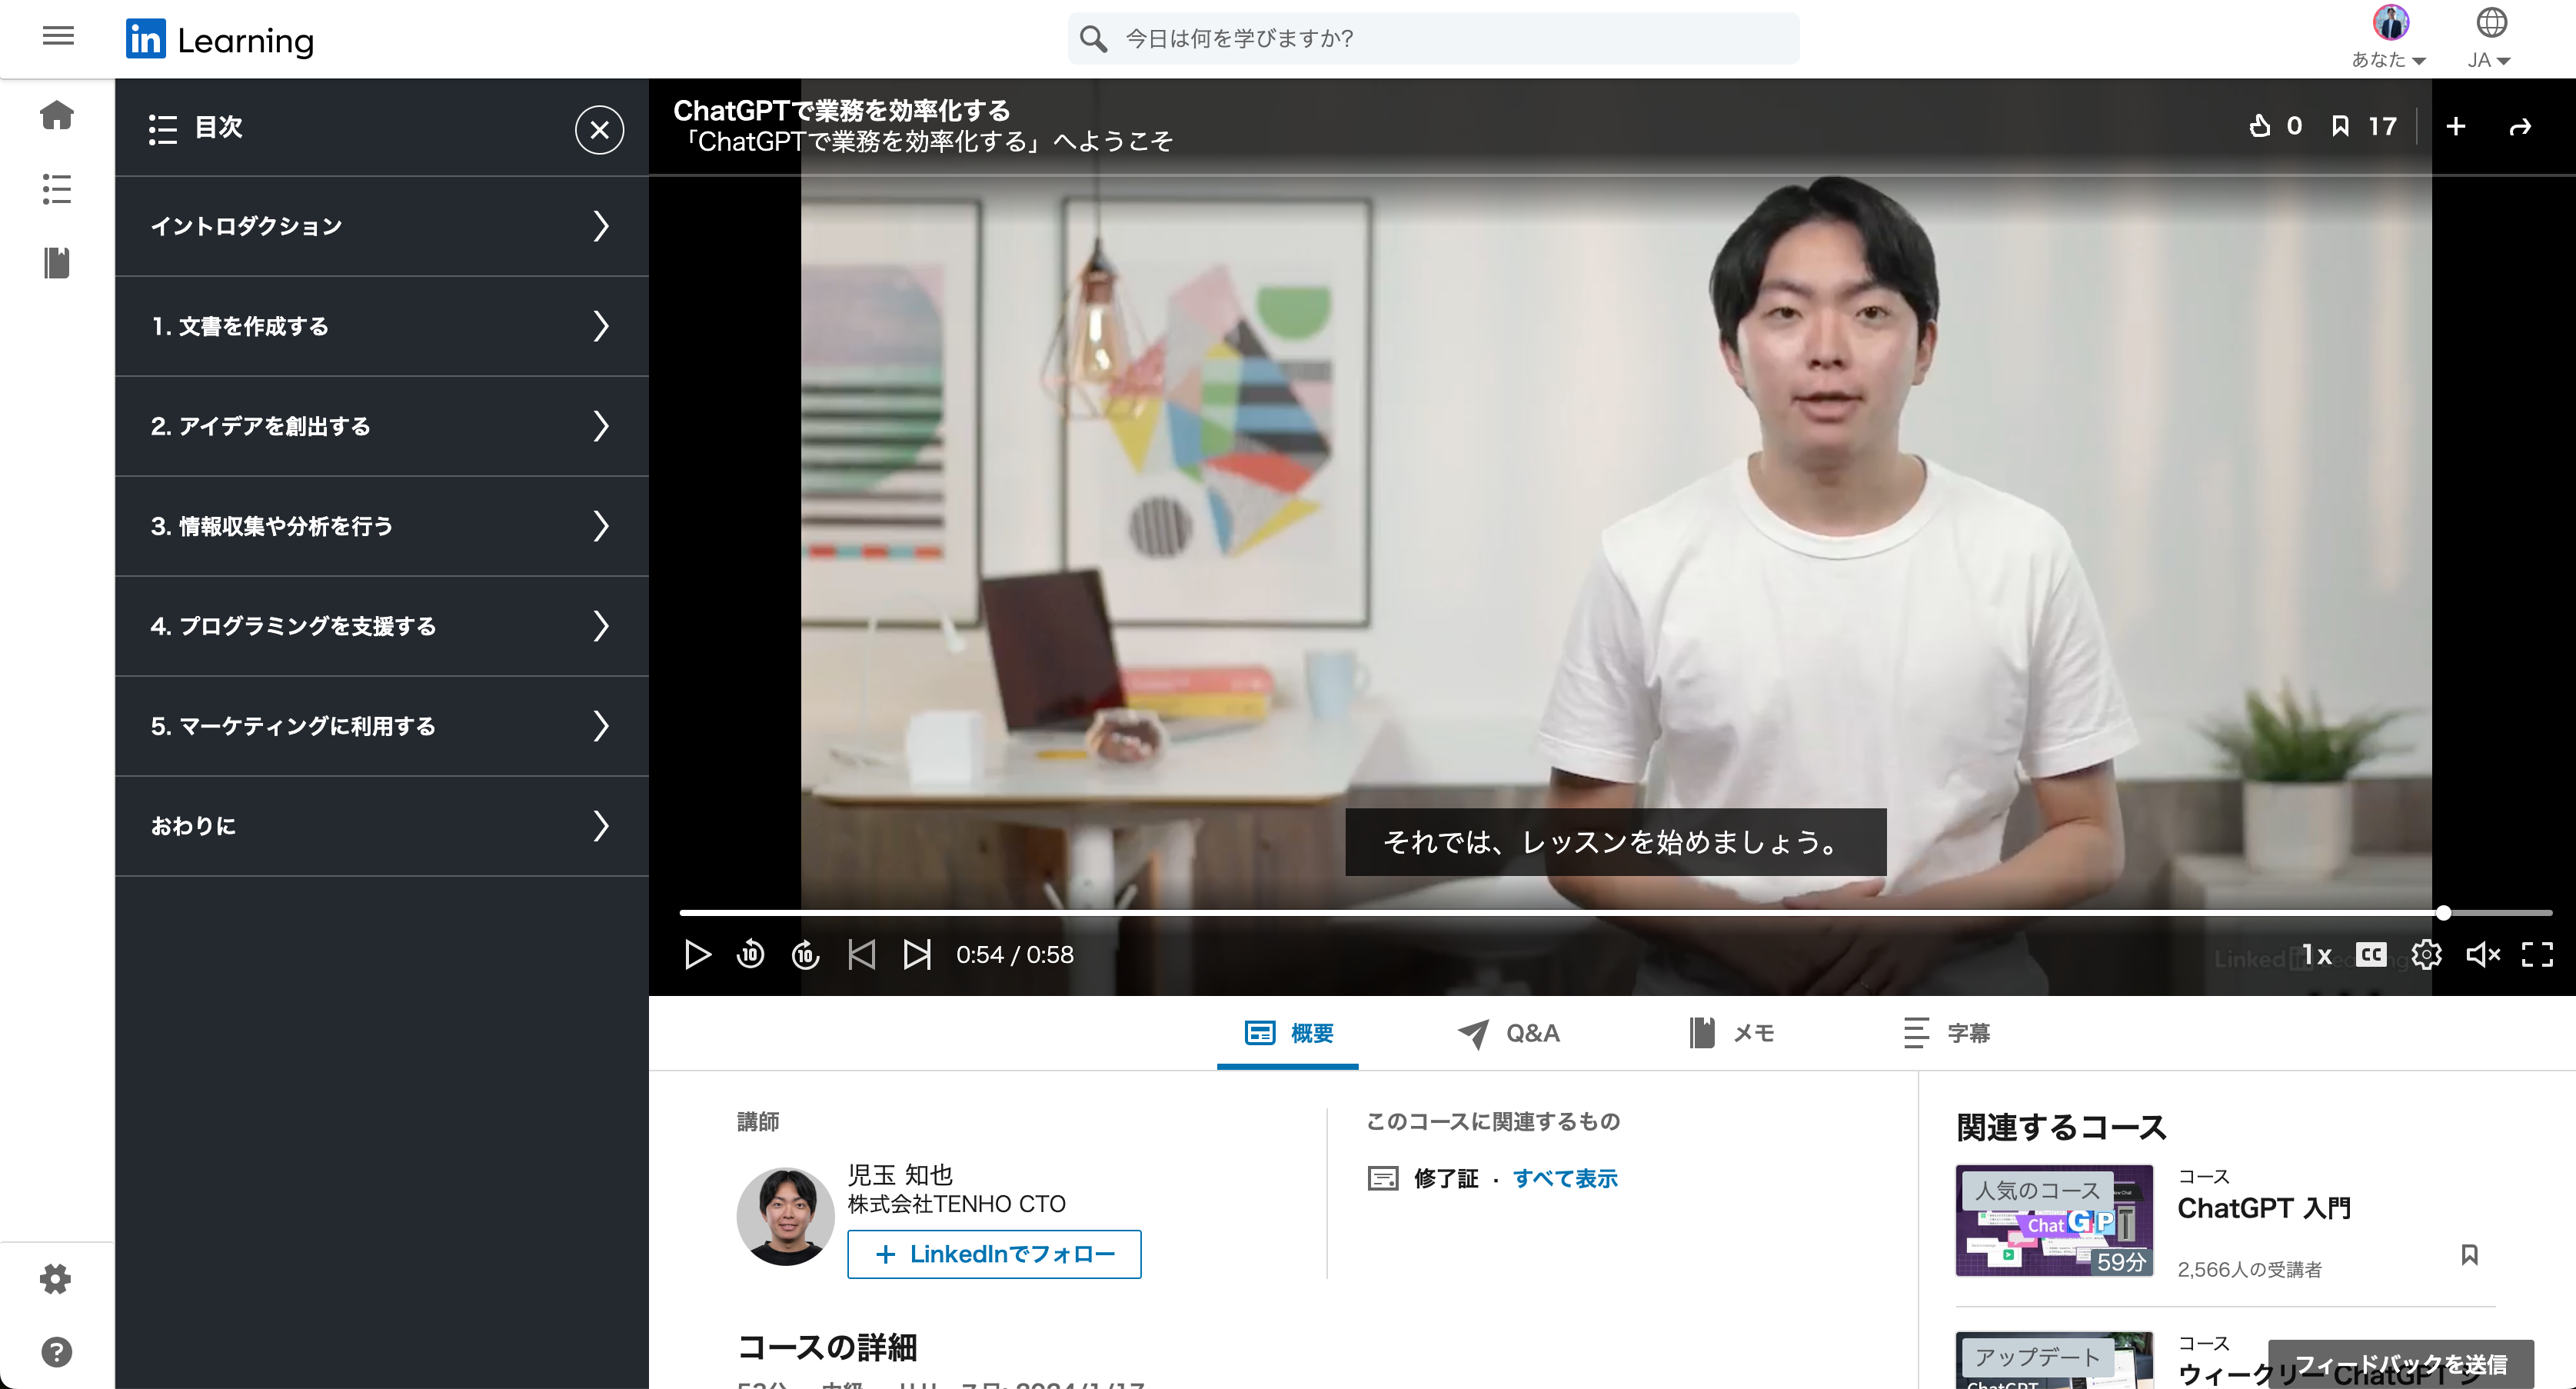Toggle closed captions CC button
The height and width of the screenshot is (1389, 2576).
tap(2370, 955)
